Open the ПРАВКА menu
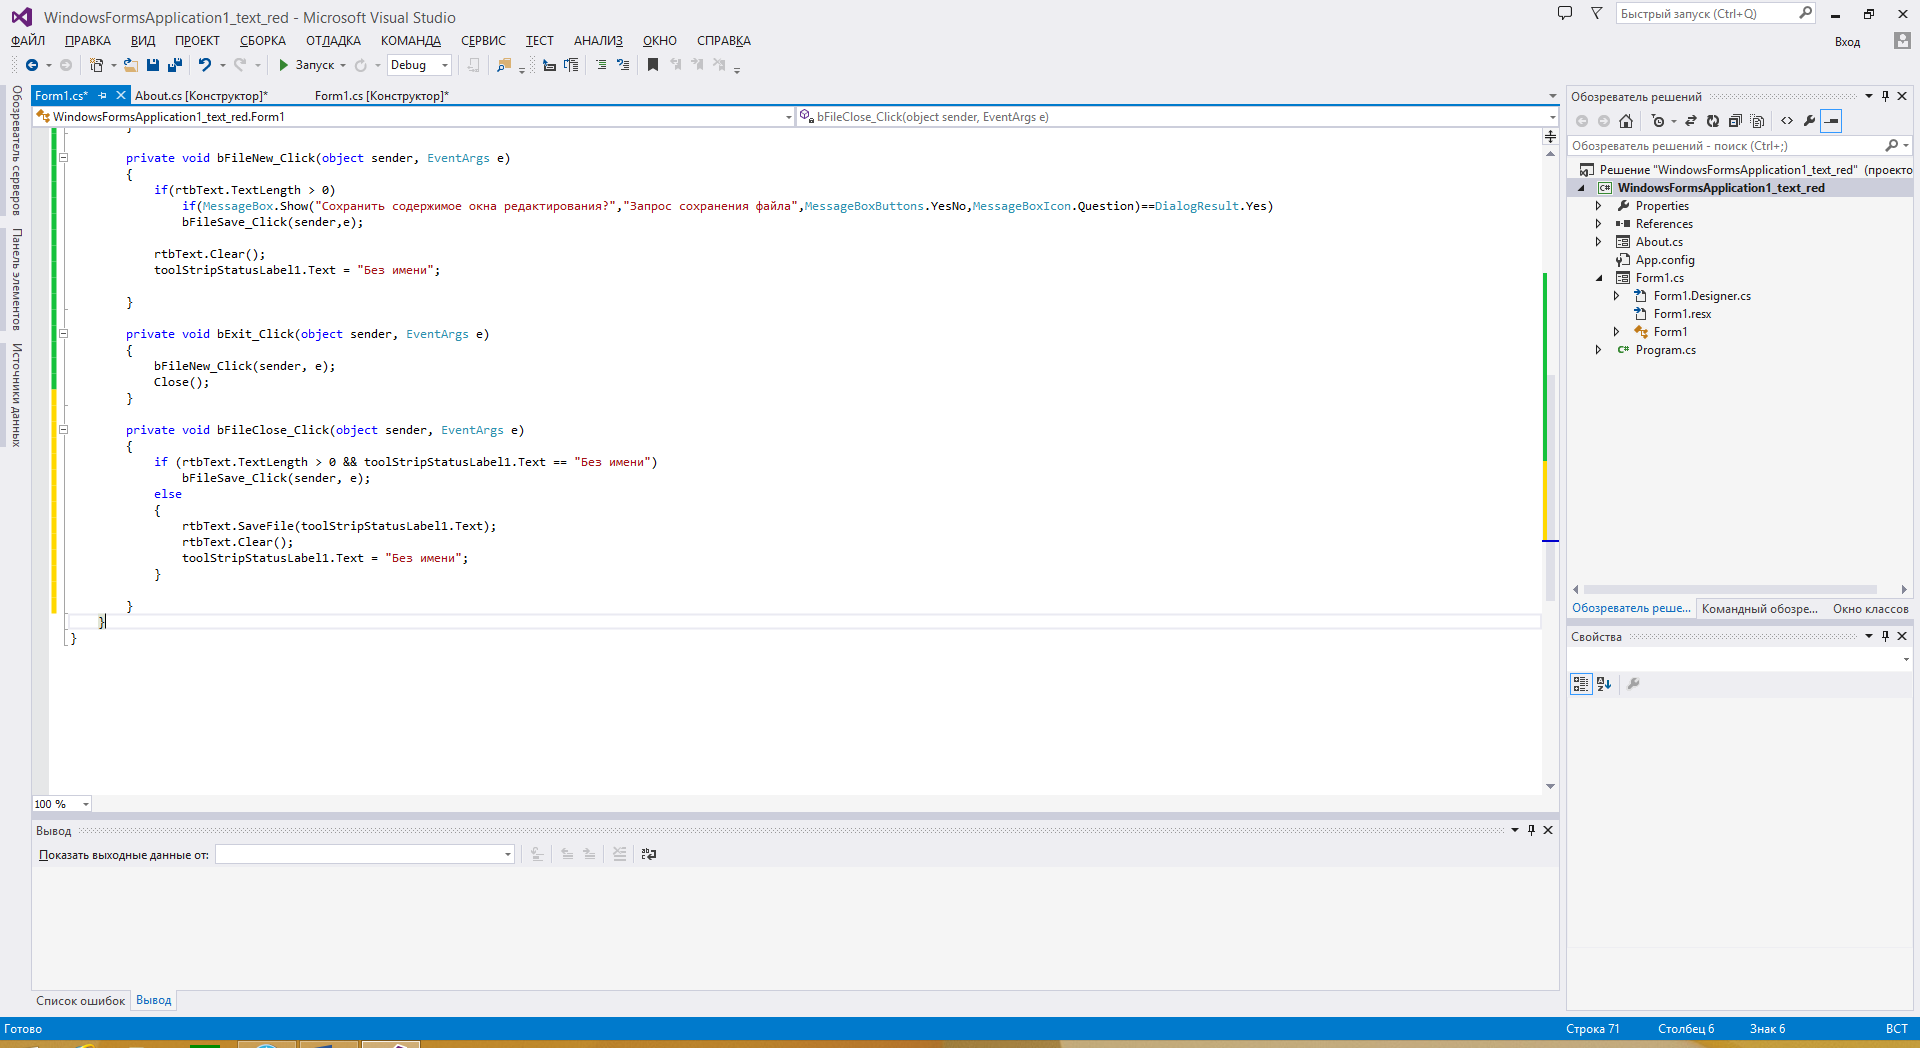This screenshot has width=1920, height=1048. click(x=88, y=41)
